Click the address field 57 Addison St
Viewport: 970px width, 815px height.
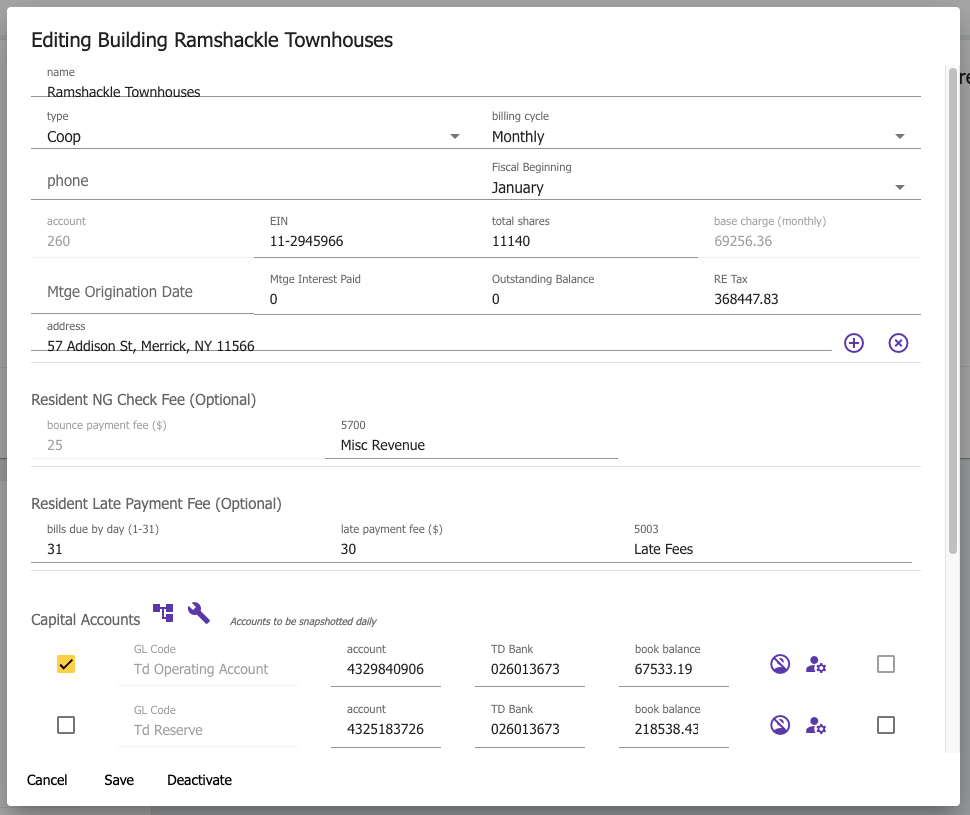click(x=431, y=336)
